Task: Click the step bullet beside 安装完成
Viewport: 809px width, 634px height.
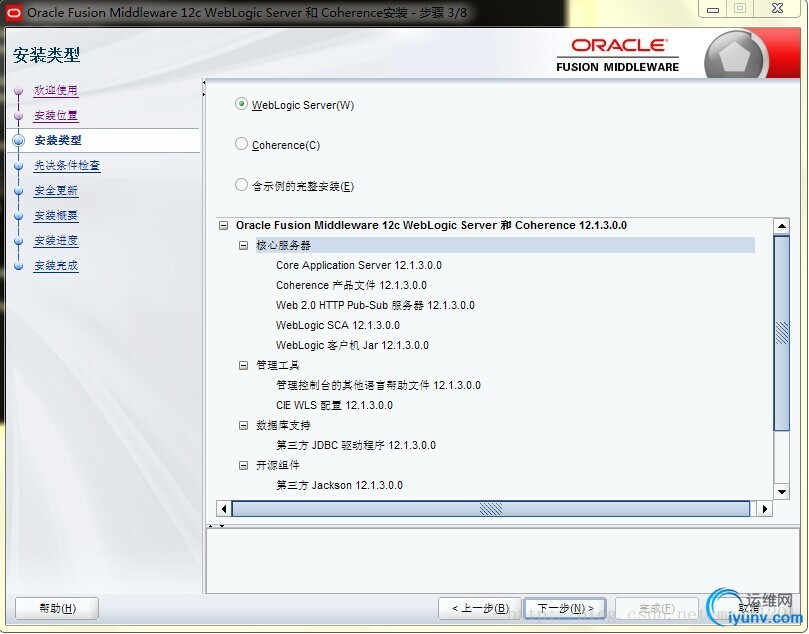Action: (19, 266)
